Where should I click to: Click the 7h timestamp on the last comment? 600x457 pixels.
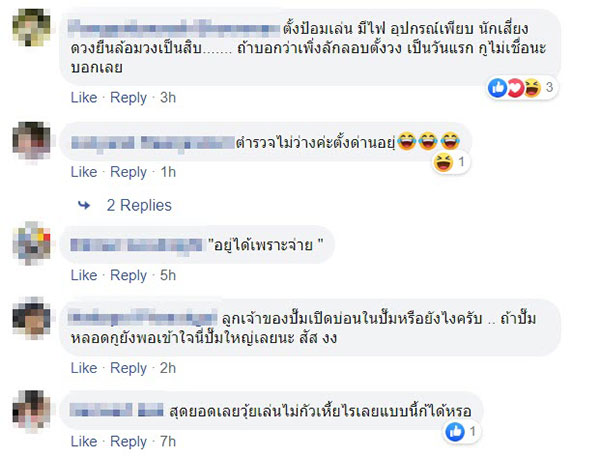[x=168, y=441]
